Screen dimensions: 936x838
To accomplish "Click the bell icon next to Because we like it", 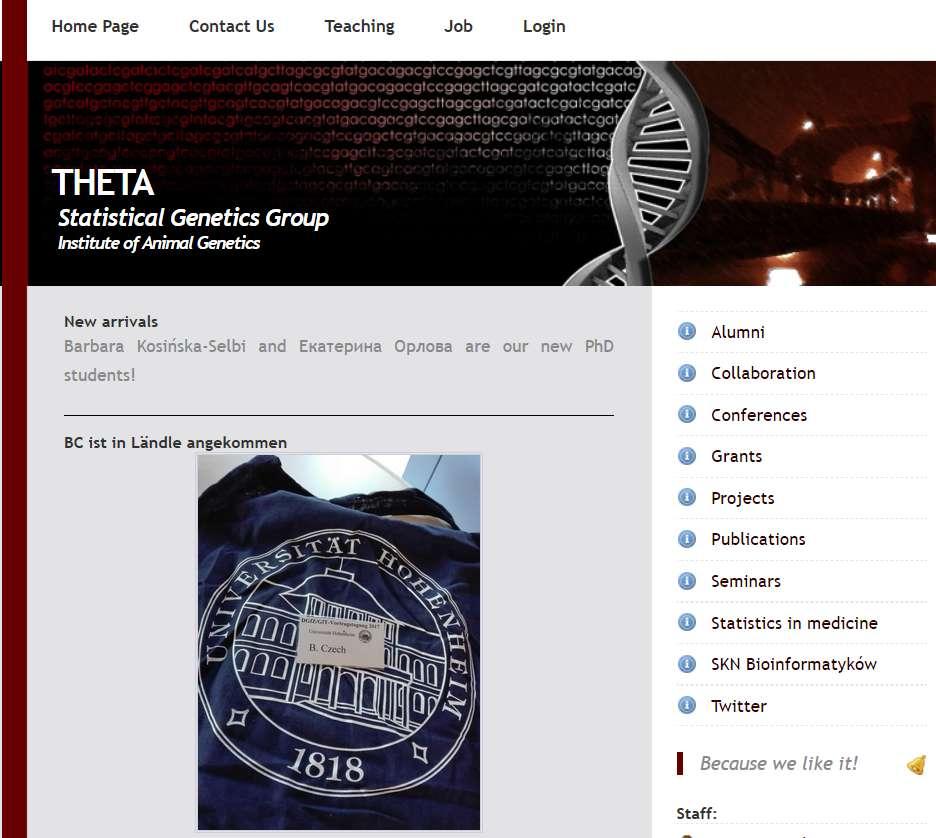I will tap(916, 764).
